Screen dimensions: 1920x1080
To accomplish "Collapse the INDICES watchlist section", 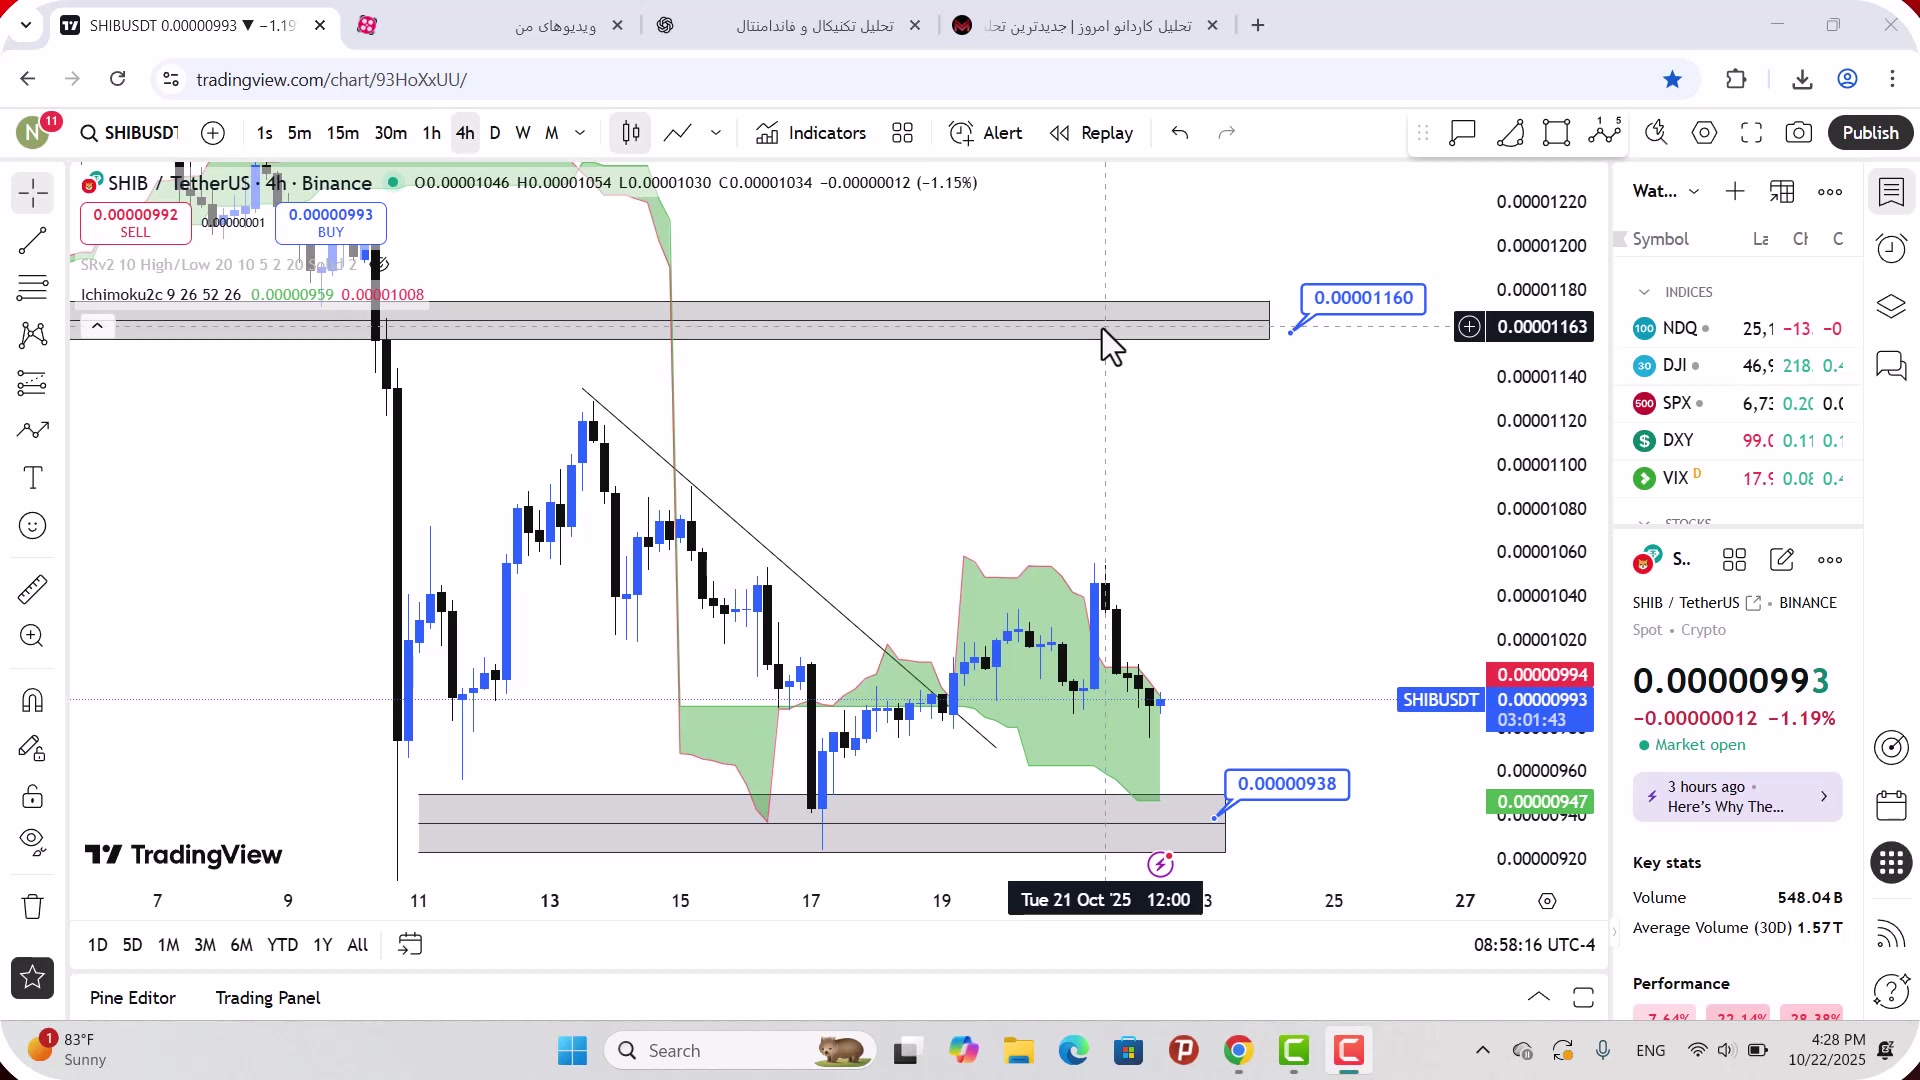I will tap(1644, 292).
